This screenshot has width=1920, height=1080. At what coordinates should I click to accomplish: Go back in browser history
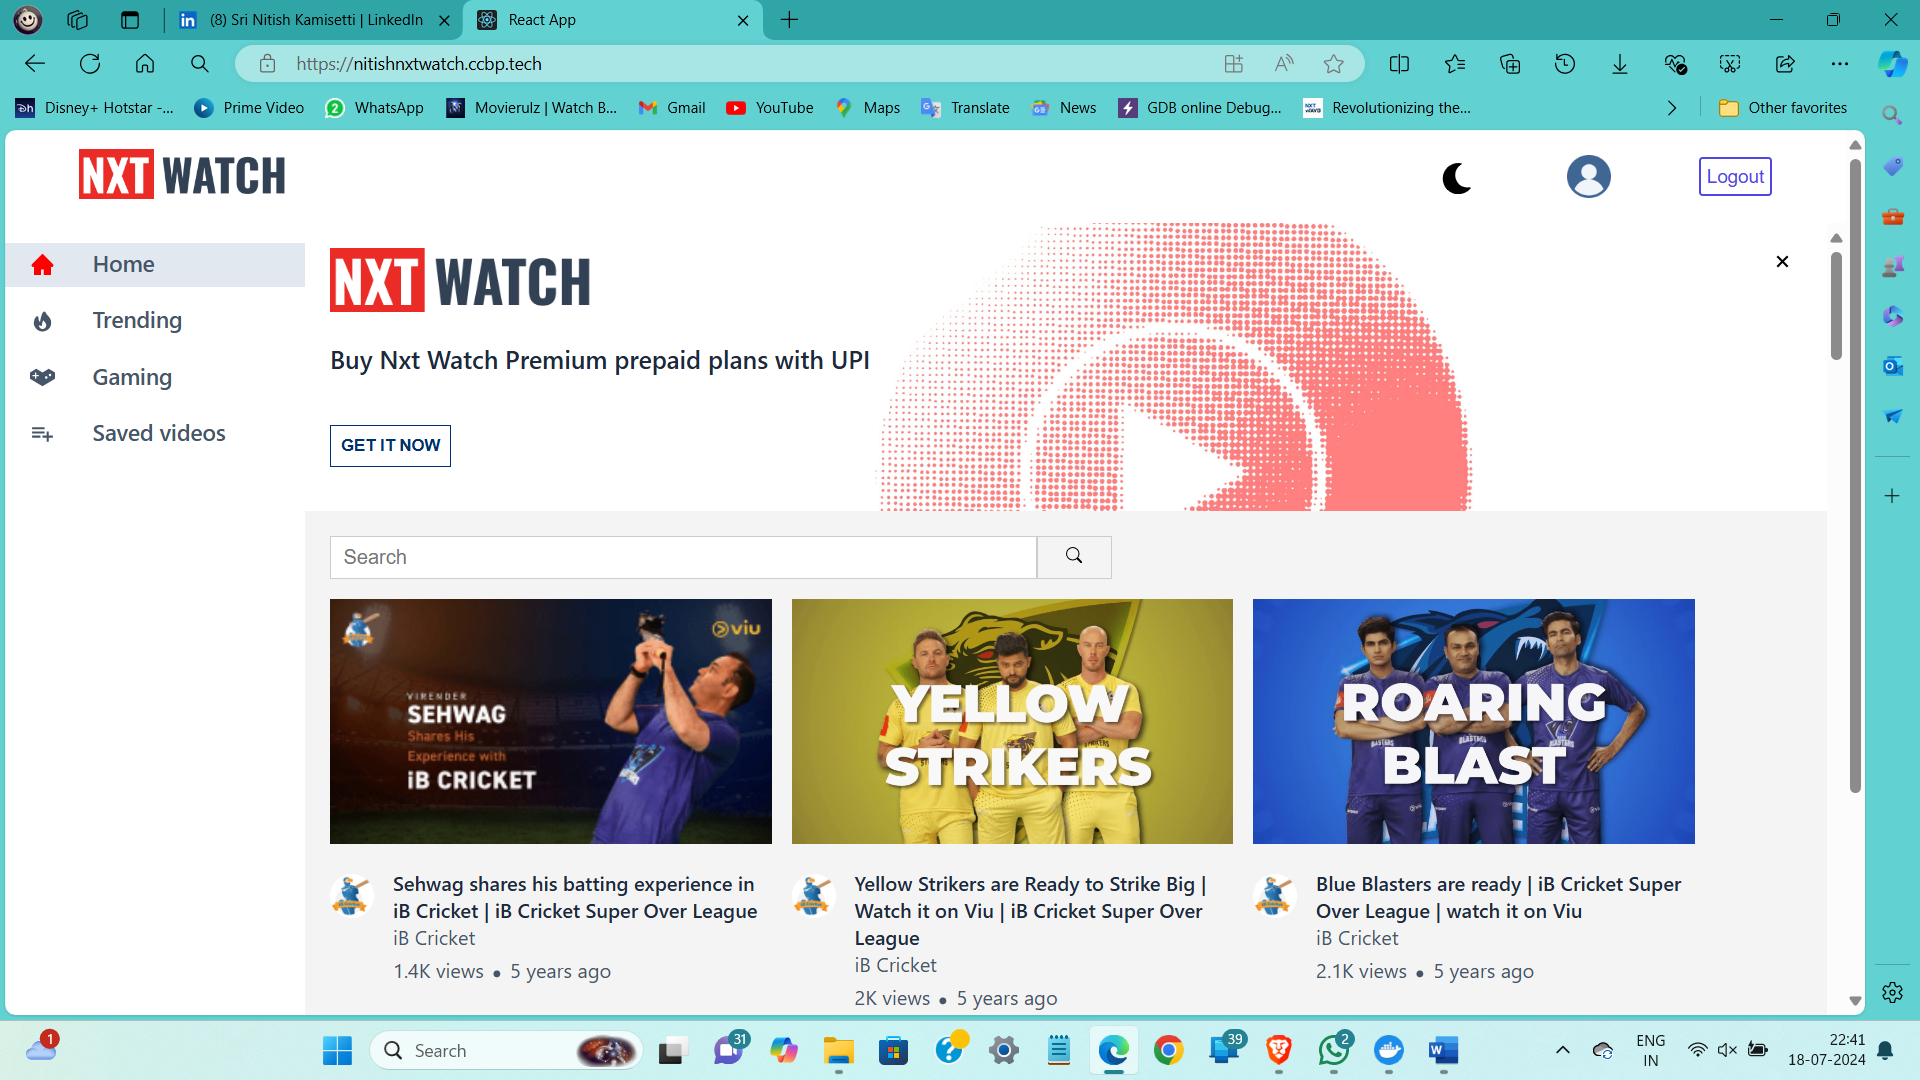(x=35, y=64)
